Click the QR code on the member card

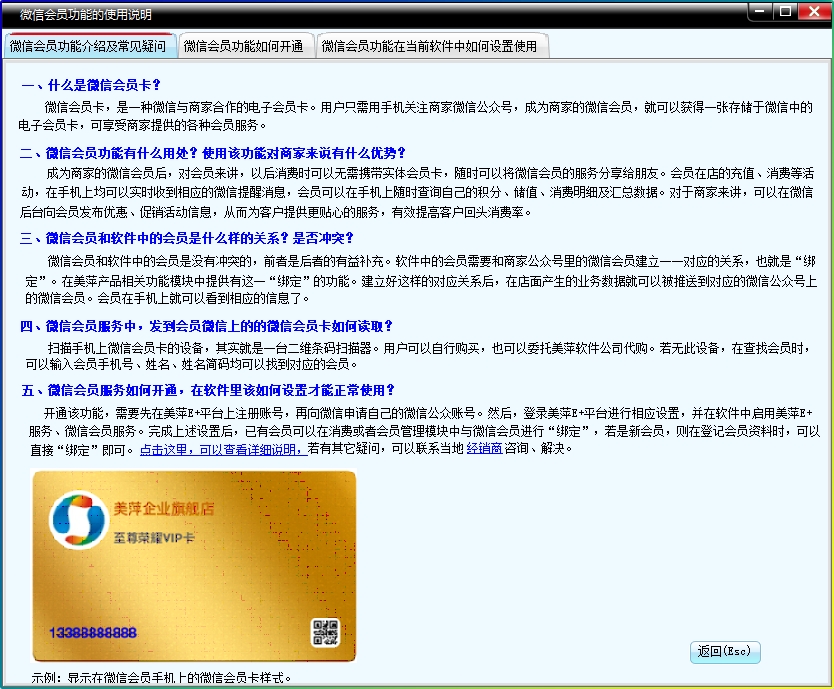pos(325,632)
